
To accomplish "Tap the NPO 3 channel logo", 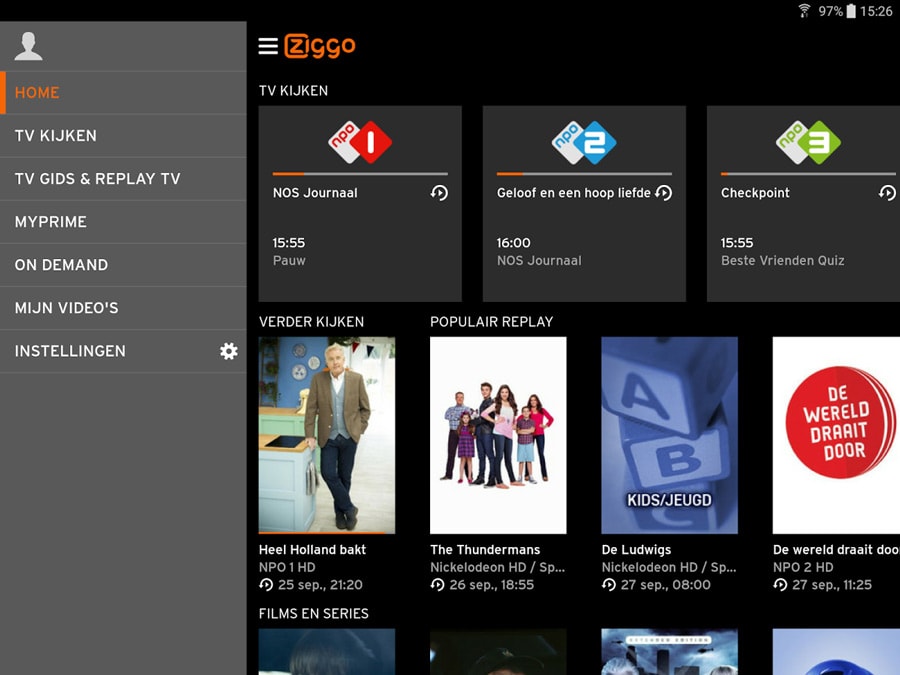I will [808, 142].
